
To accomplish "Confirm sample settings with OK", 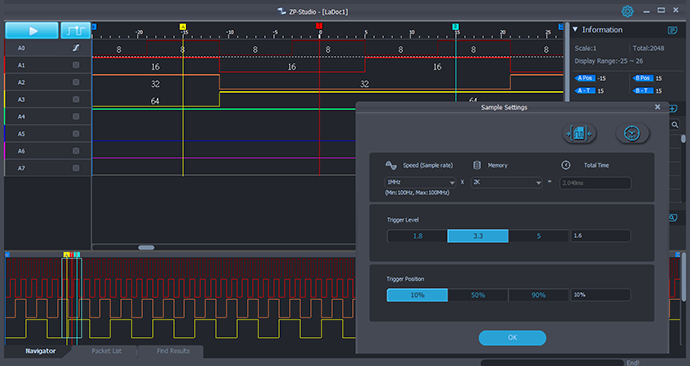I will click(512, 338).
